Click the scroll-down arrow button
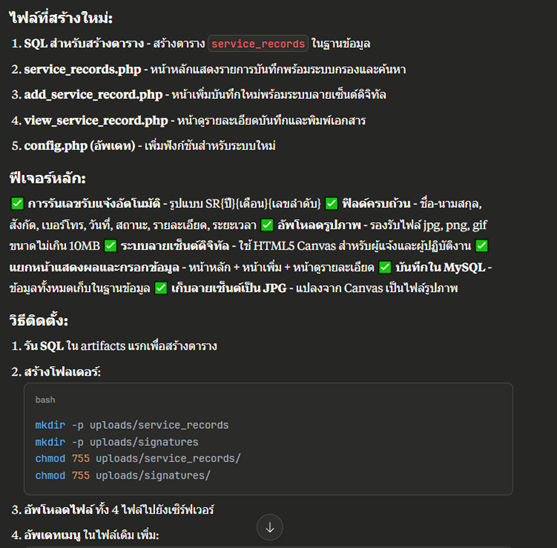Screen dimensions: 557x548 270,527
